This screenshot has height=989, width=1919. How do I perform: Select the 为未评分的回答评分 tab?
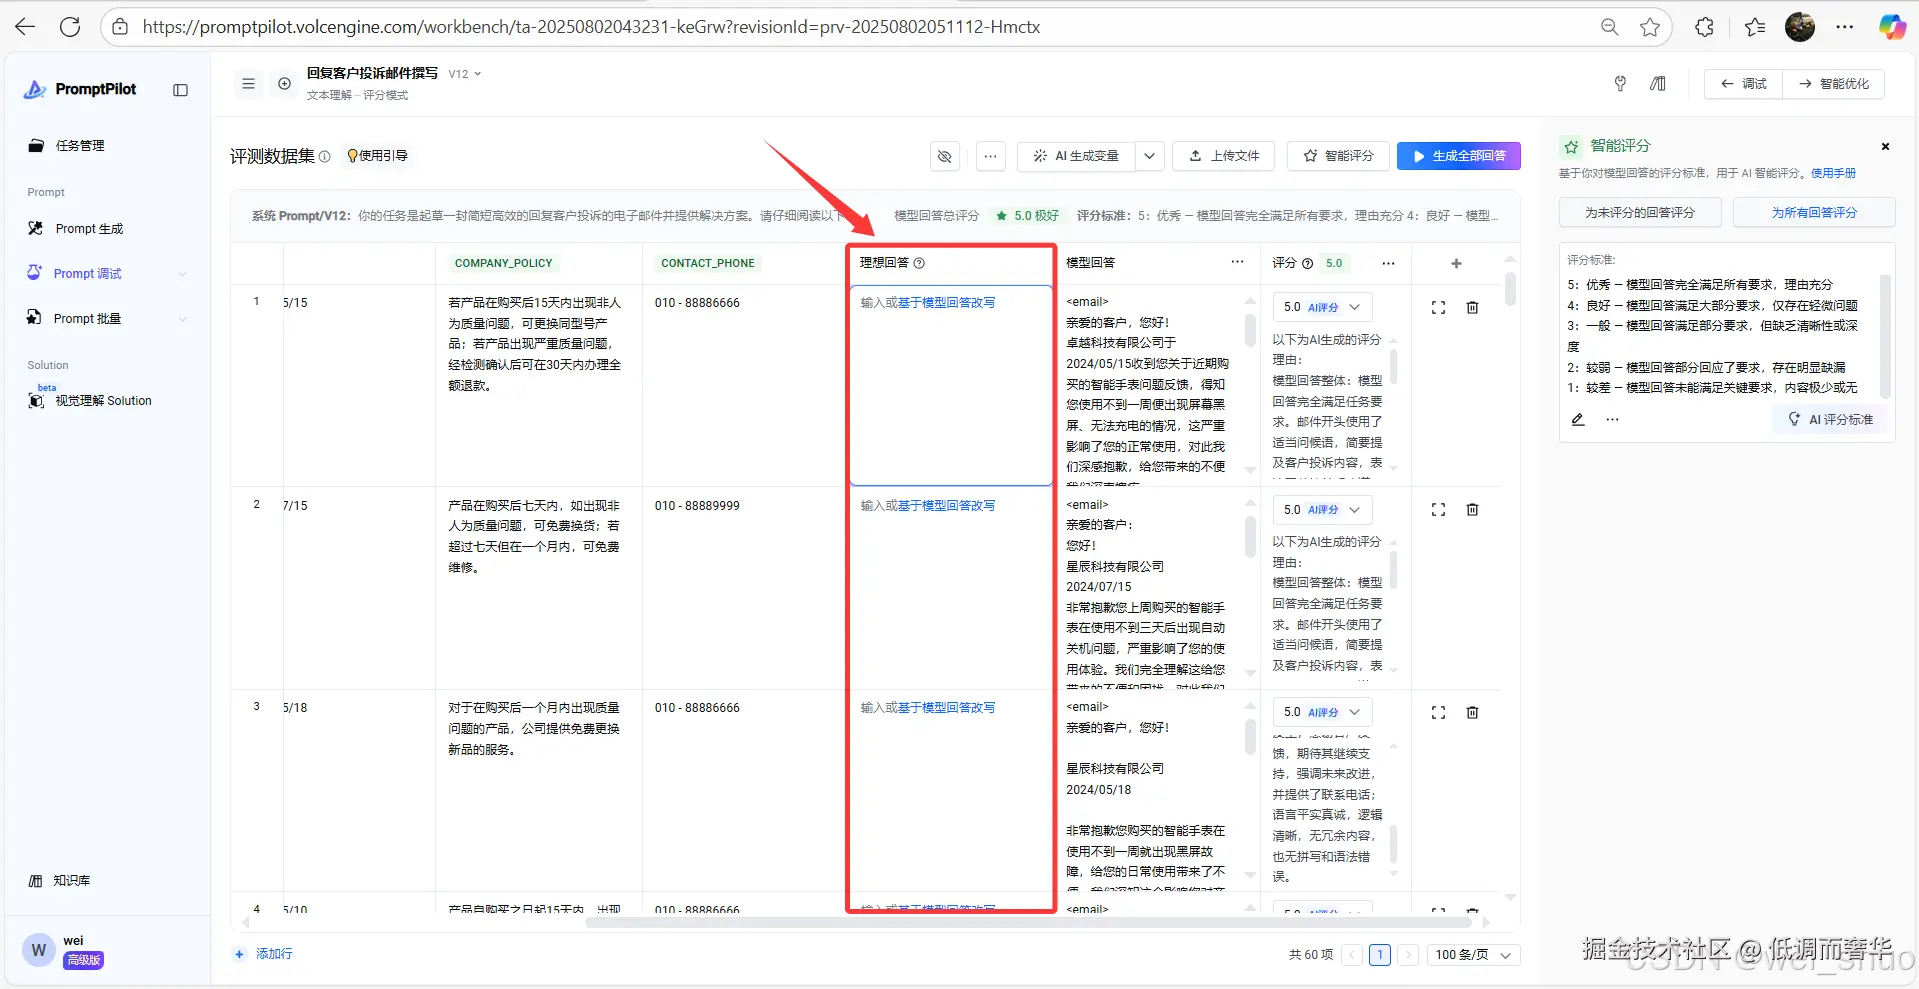click(1640, 212)
